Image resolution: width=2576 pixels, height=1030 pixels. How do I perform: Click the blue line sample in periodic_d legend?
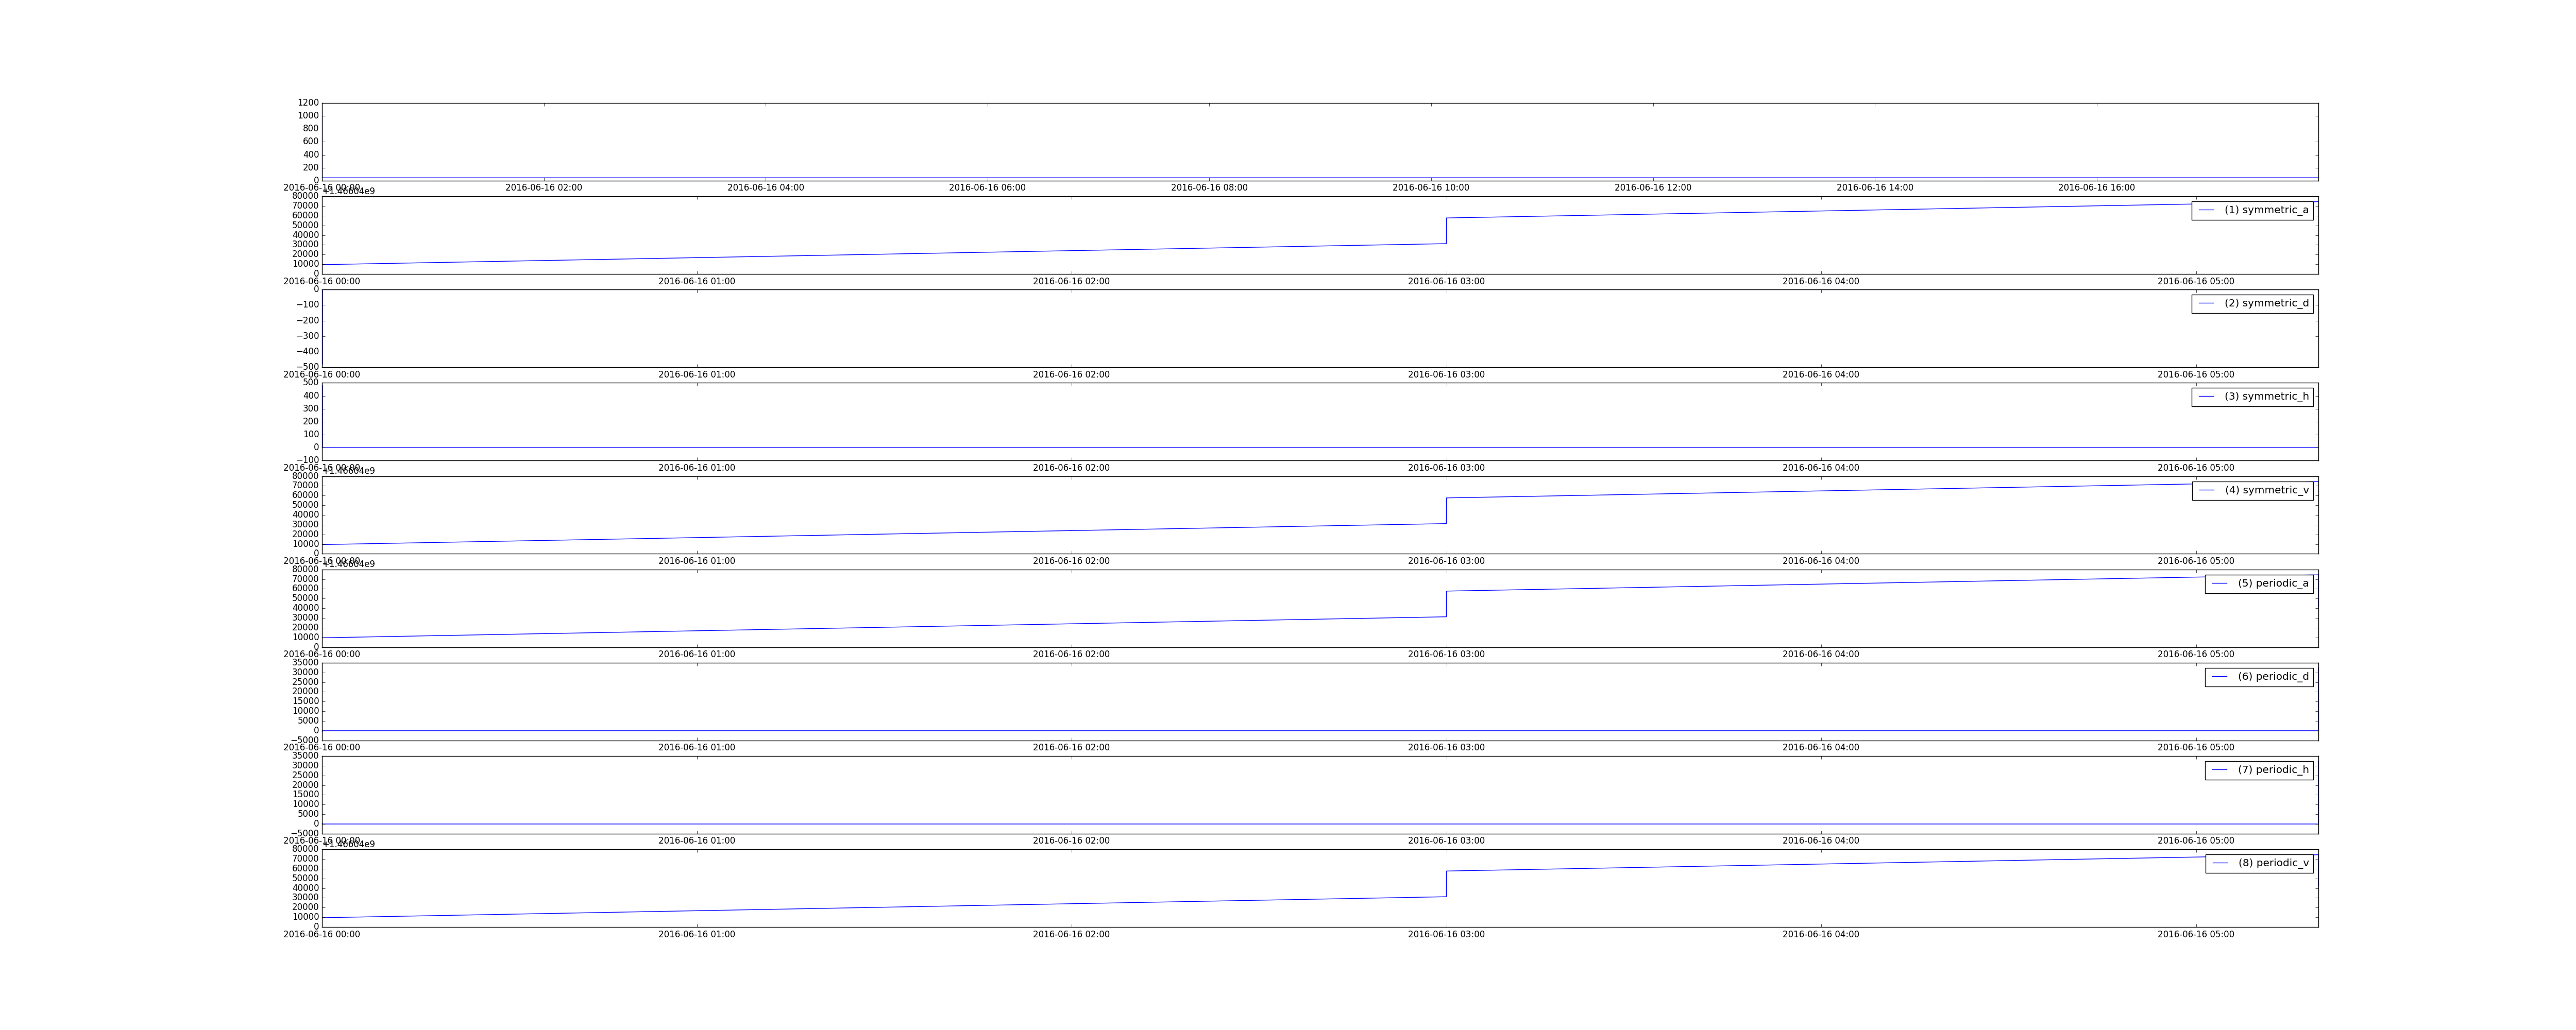point(2219,676)
